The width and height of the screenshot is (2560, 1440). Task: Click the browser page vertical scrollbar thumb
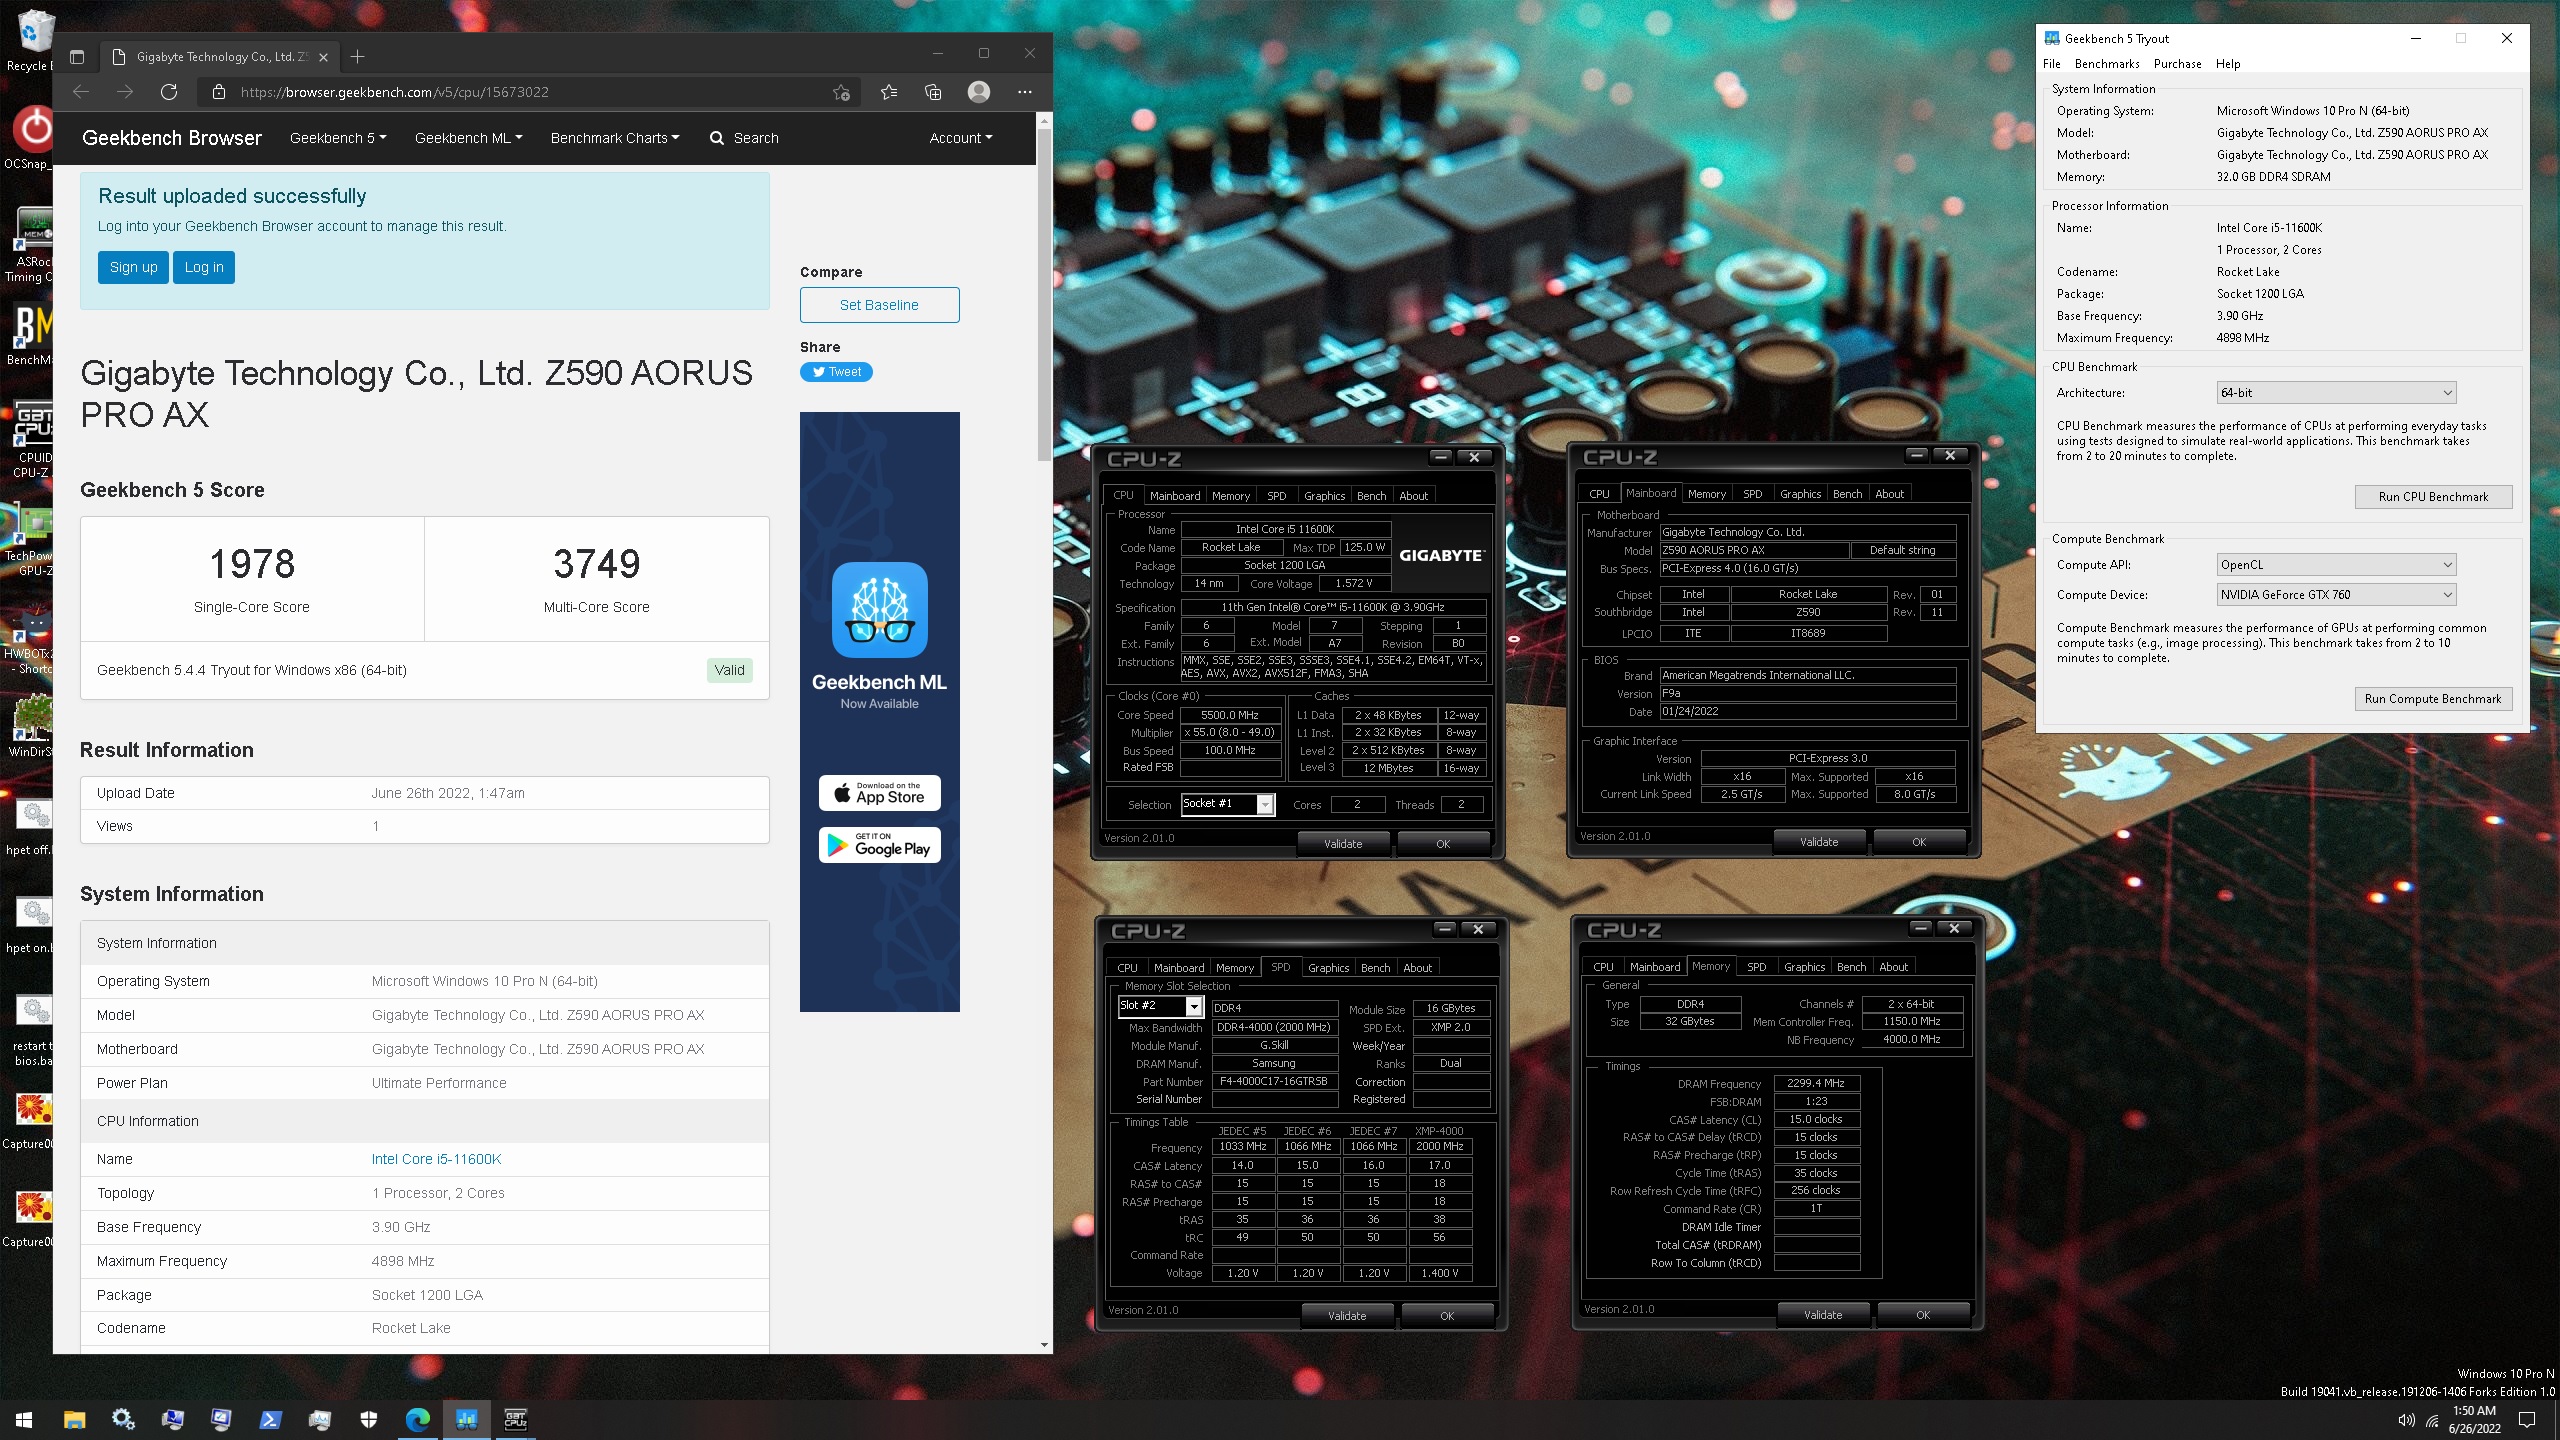1044,295
